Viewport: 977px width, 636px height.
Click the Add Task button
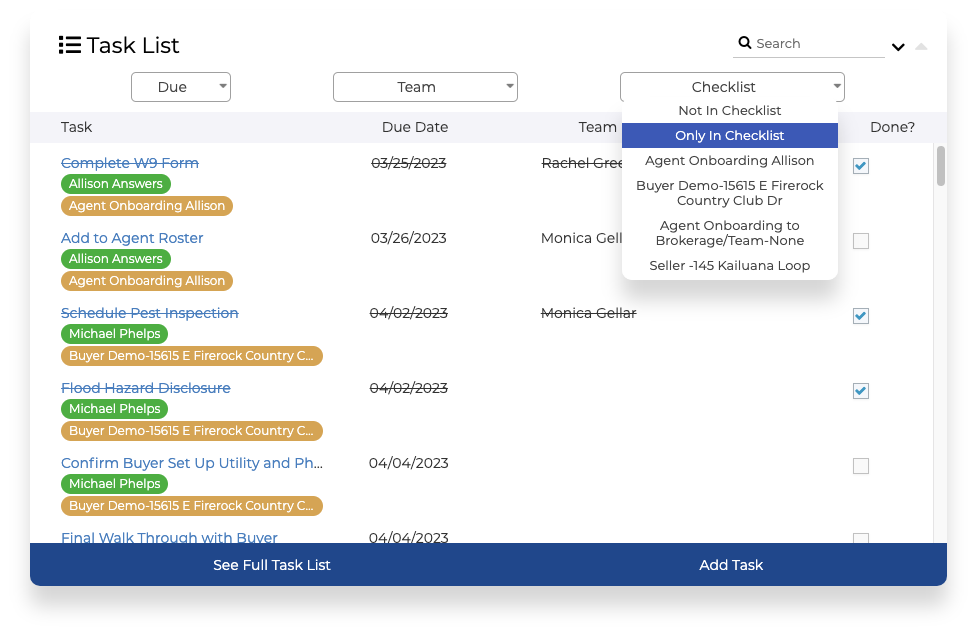[731, 565]
